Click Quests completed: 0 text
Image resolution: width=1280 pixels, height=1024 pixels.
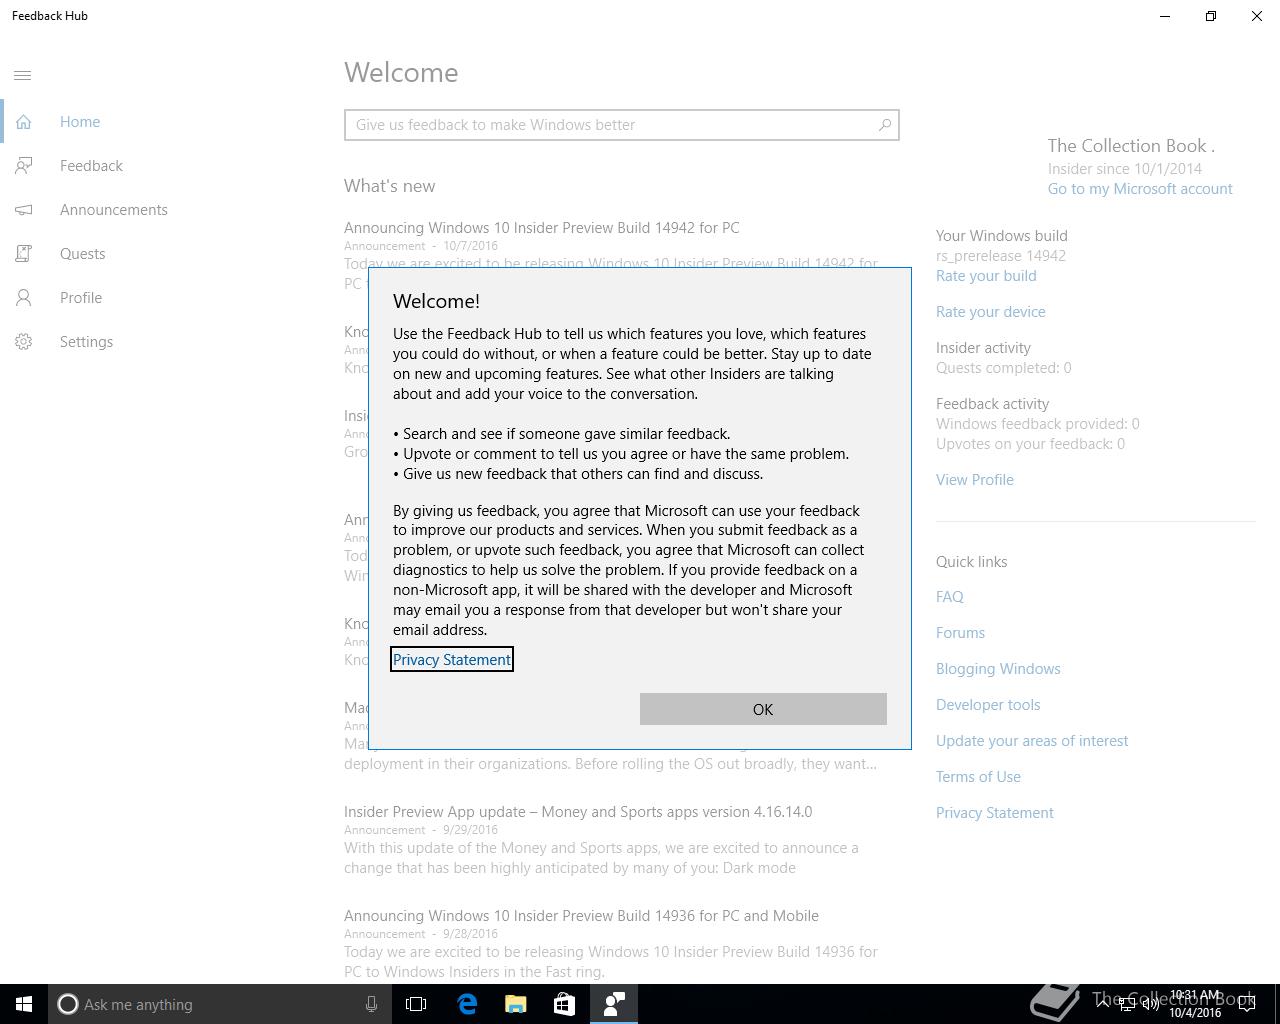coord(1003,368)
